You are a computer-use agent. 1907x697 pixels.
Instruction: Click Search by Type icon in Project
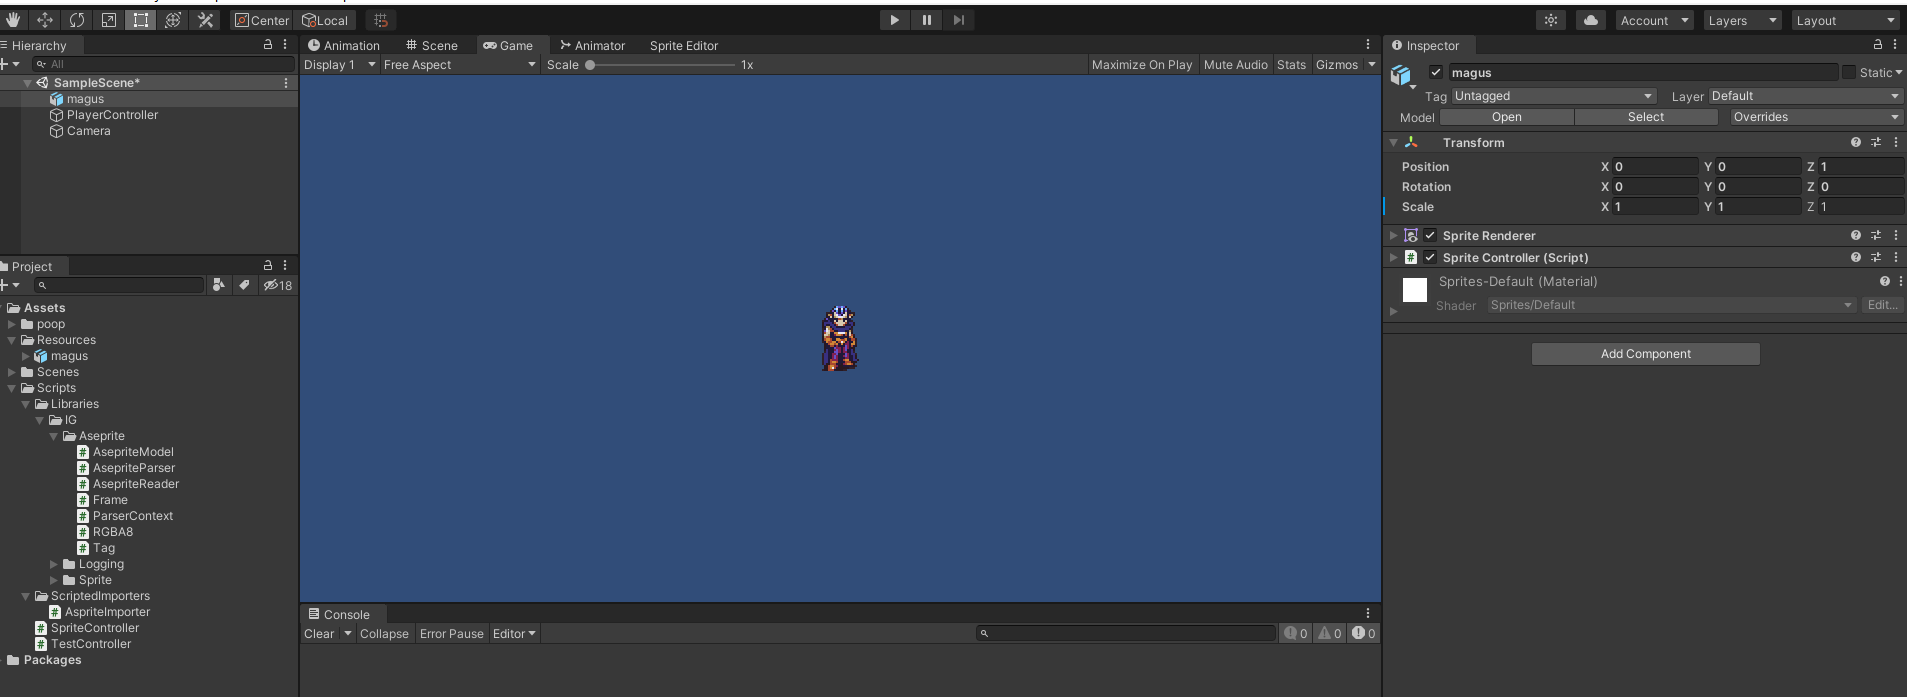219,285
